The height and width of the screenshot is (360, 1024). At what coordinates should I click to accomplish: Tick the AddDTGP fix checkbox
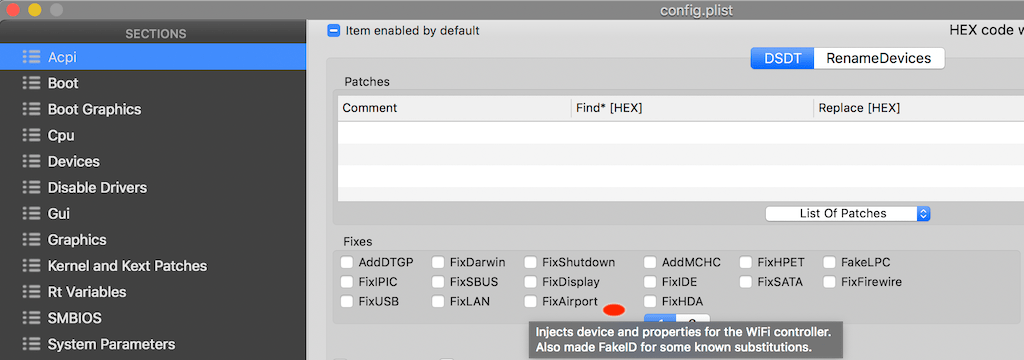point(347,263)
